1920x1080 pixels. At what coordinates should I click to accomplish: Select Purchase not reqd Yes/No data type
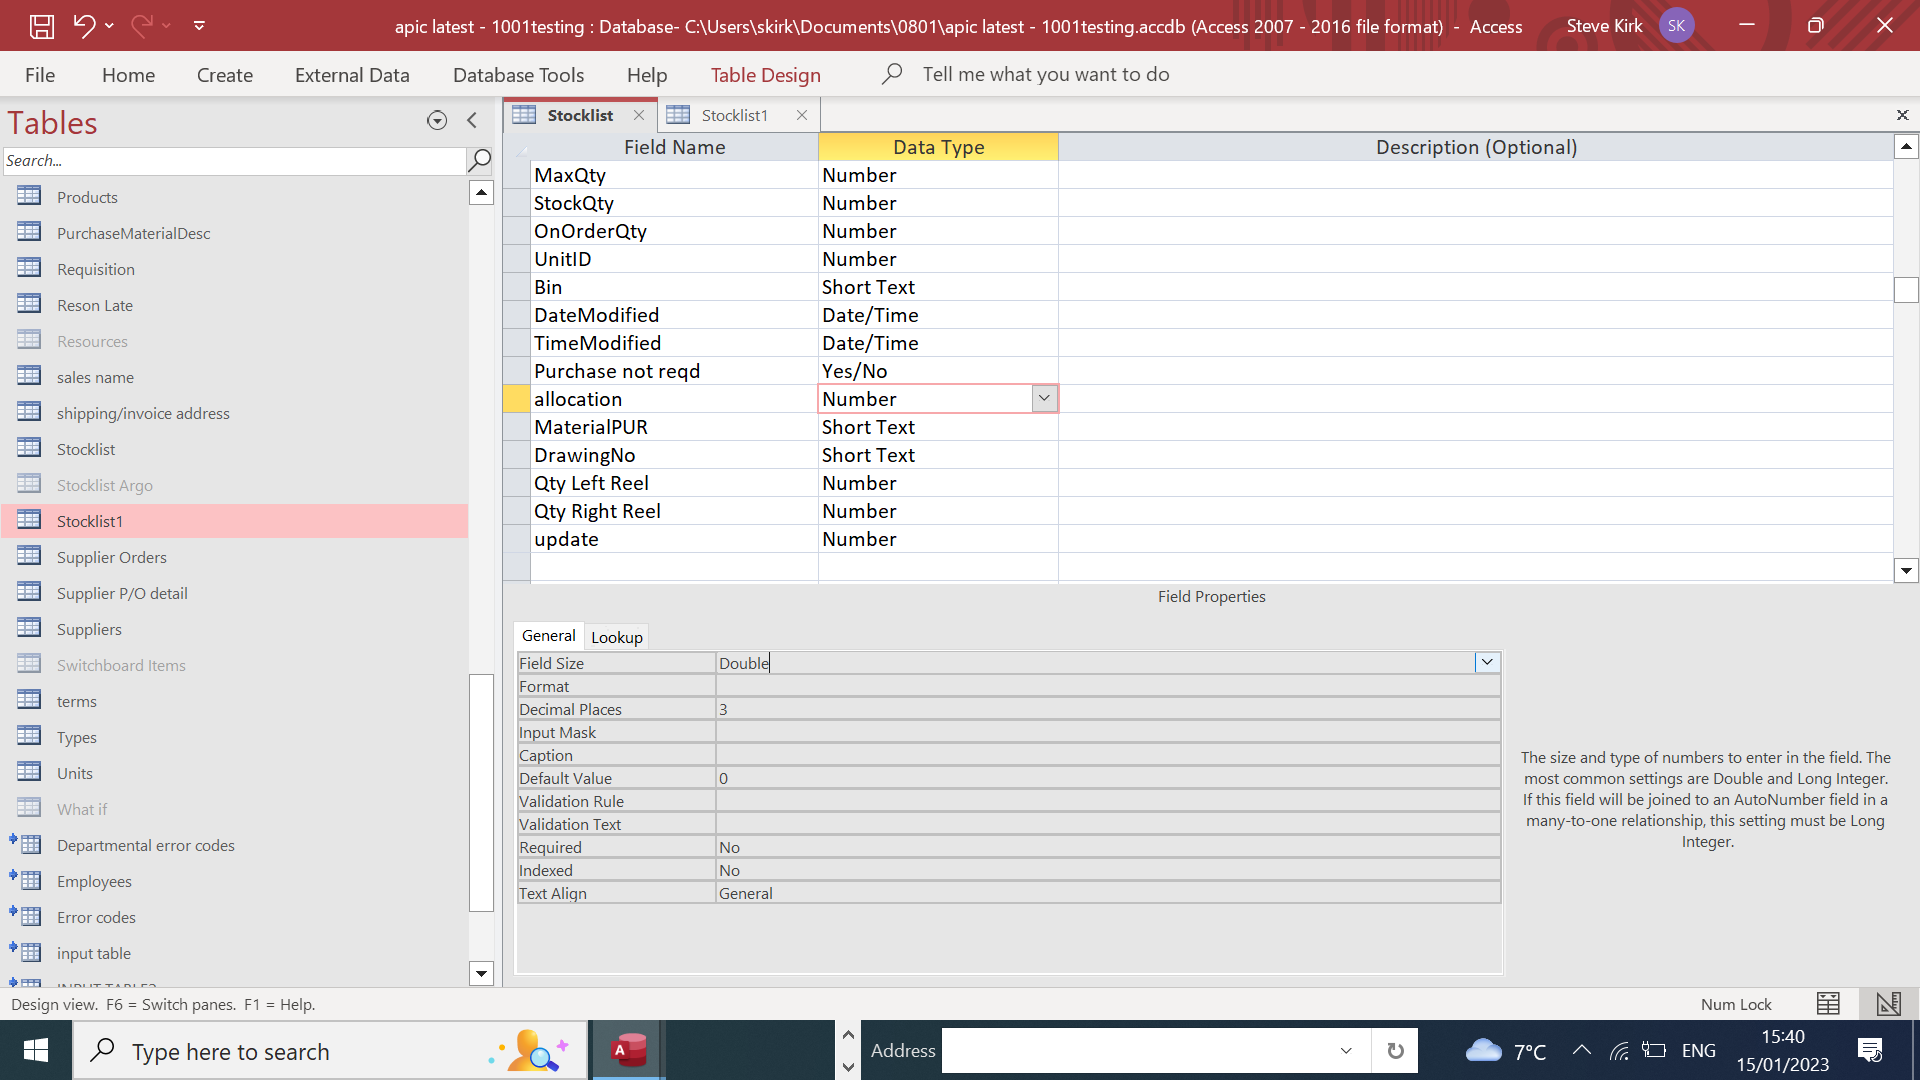938,371
